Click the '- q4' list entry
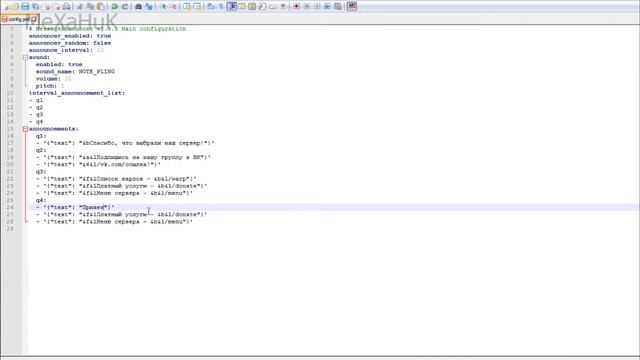This screenshot has width=640, height=360. click(x=36, y=122)
